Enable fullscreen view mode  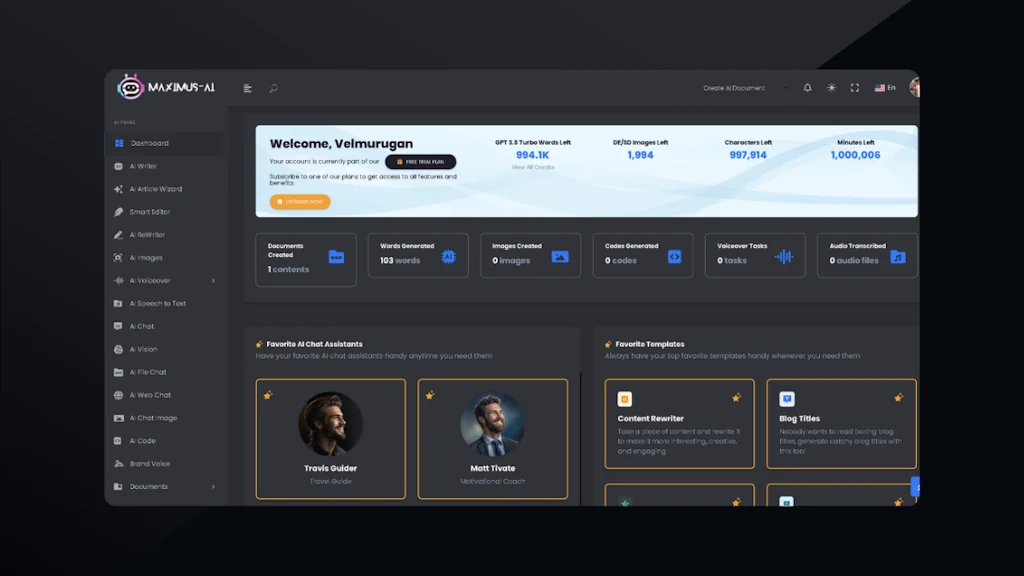[x=854, y=87]
